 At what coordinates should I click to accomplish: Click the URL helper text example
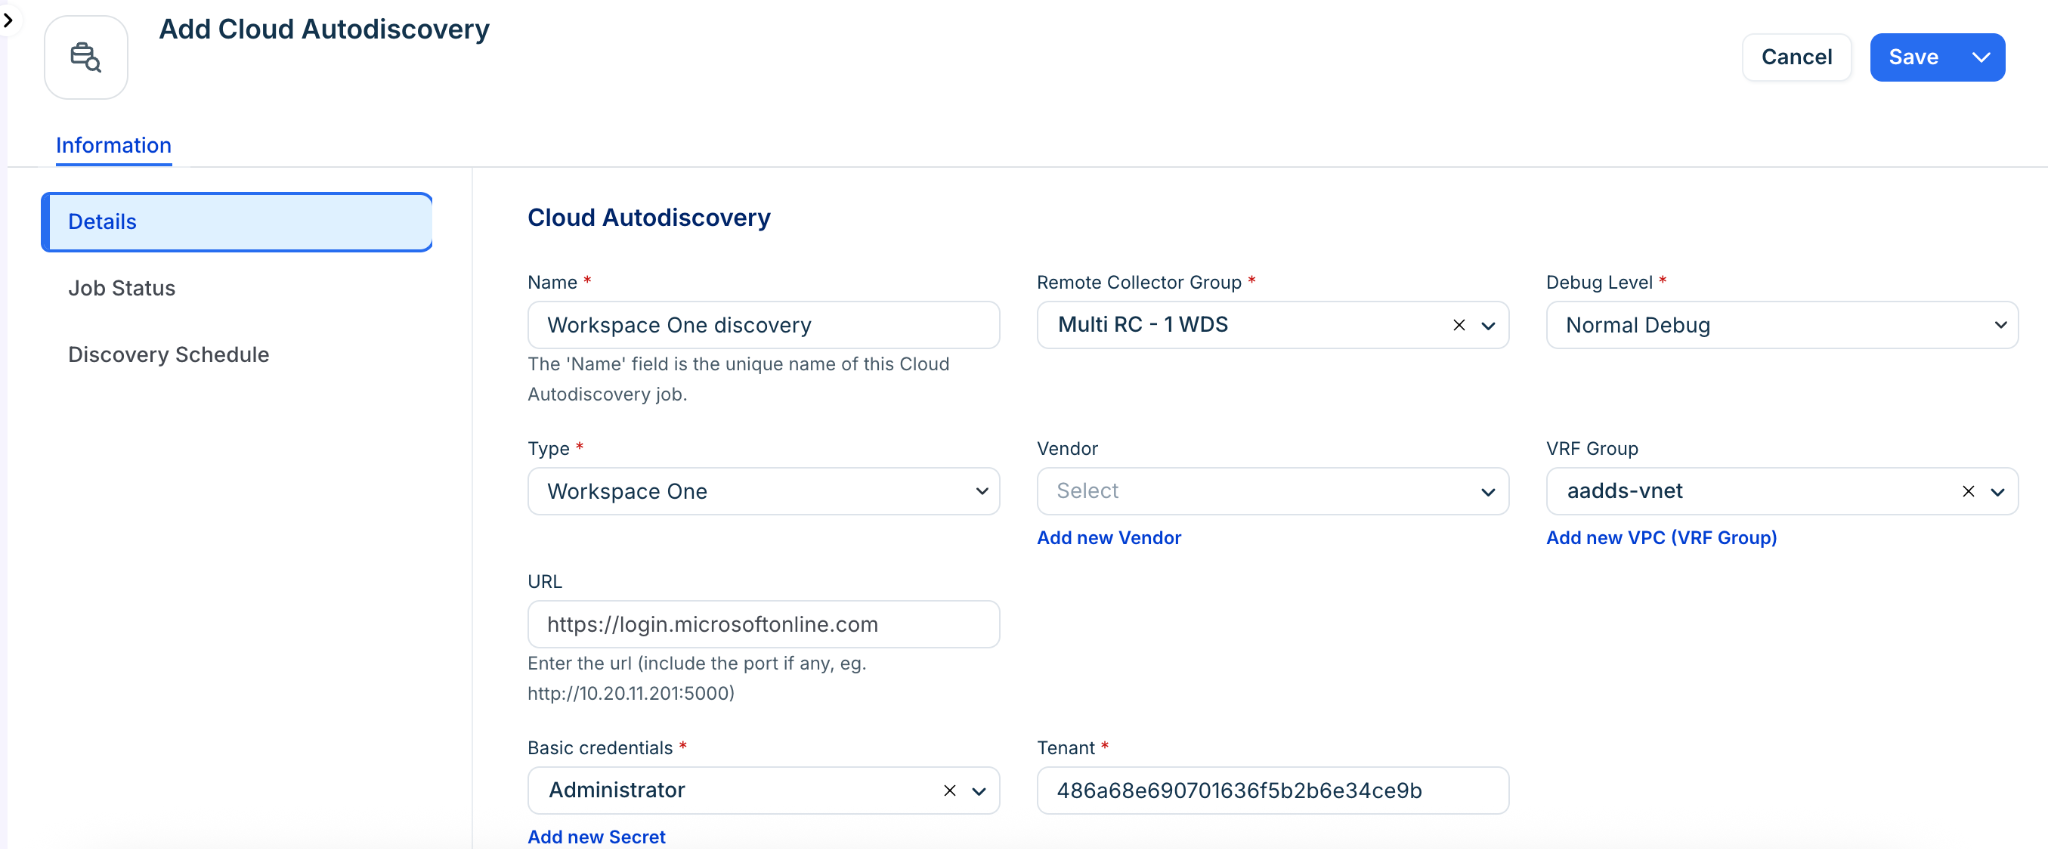[631, 693]
